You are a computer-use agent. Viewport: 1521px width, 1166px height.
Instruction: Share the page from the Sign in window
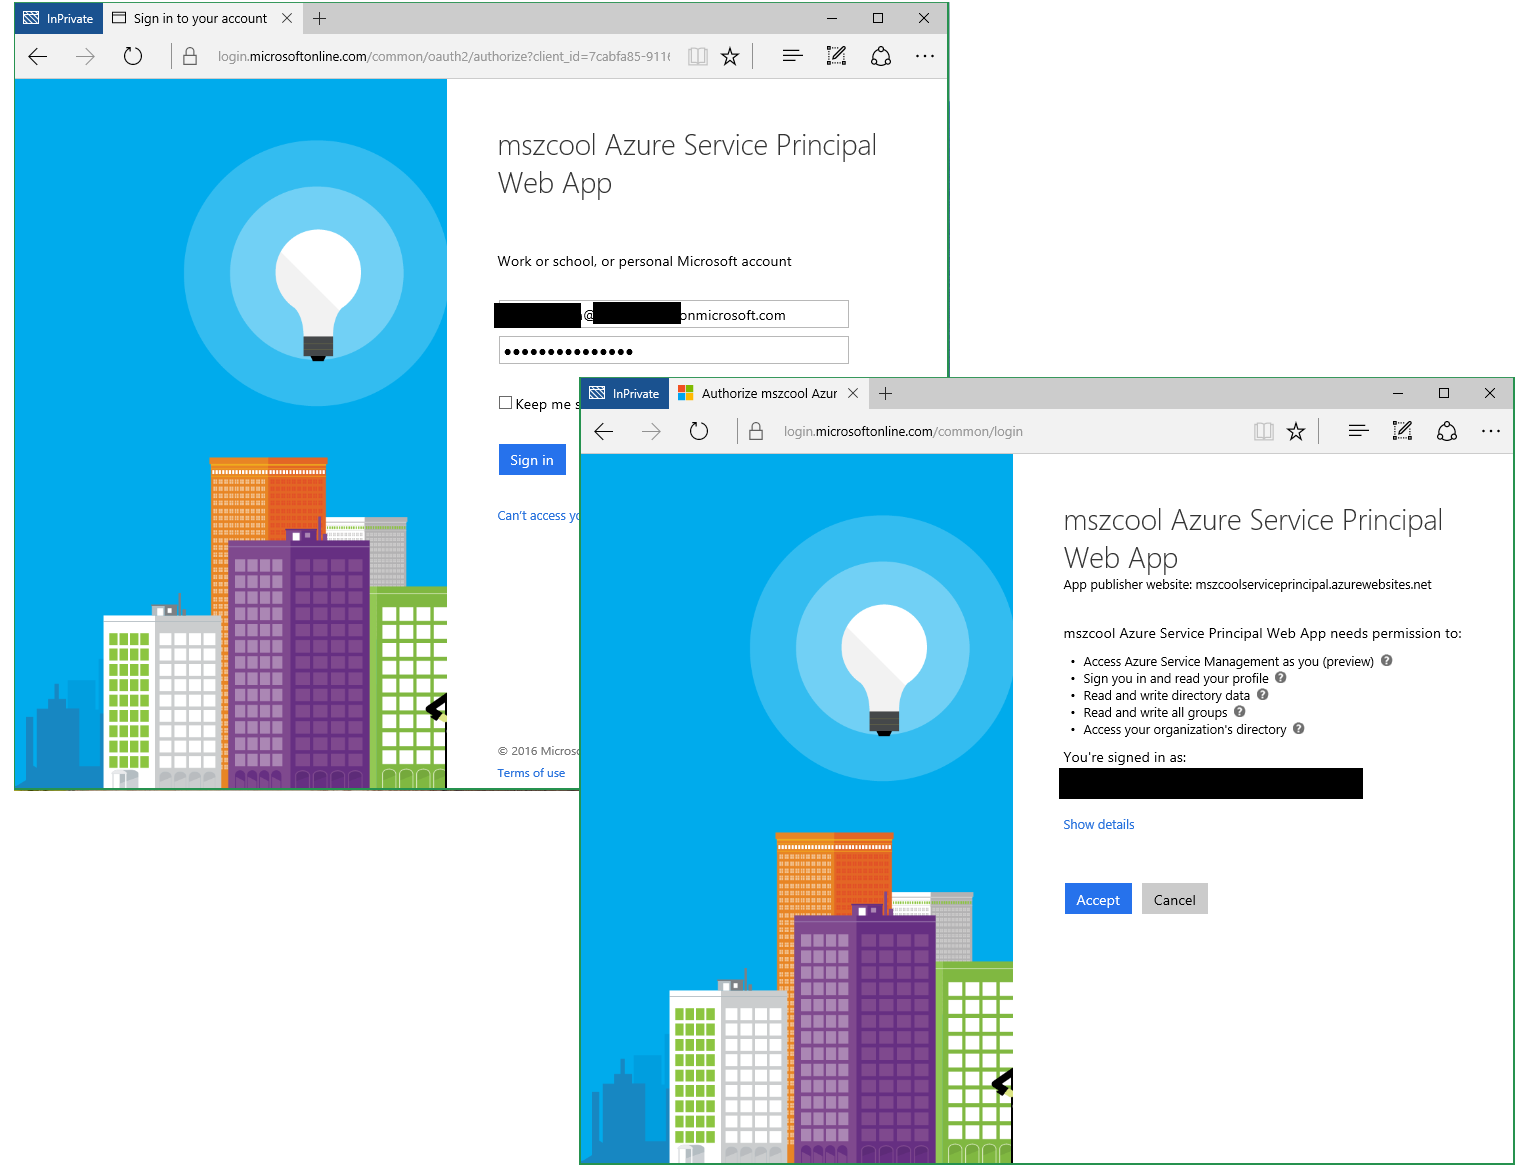click(881, 57)
